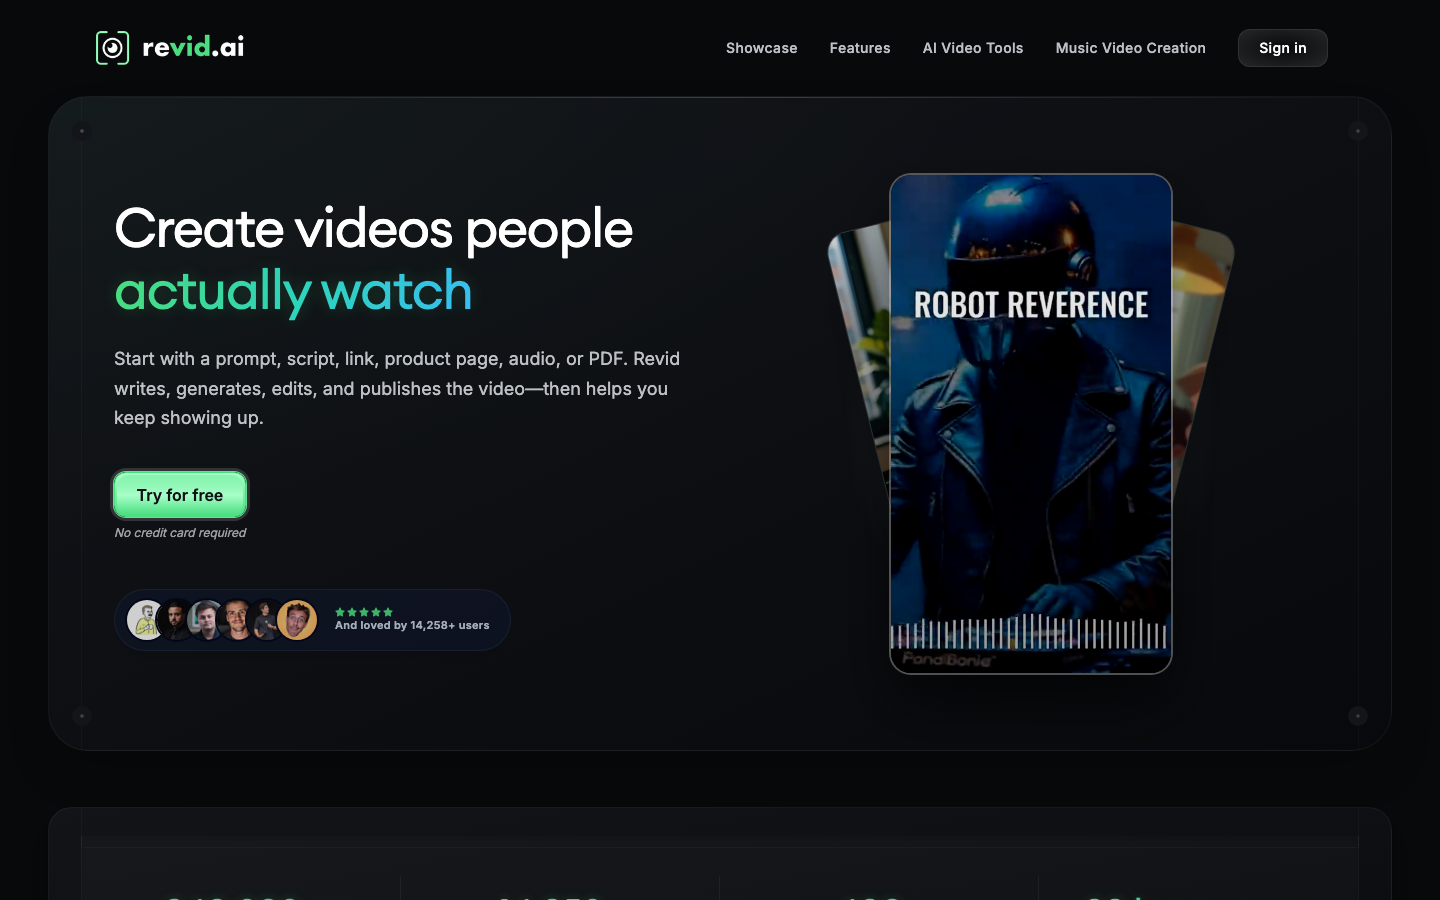1440x900 pixels.
Task: Click the Sign in button
Action: coord(1283,48)
